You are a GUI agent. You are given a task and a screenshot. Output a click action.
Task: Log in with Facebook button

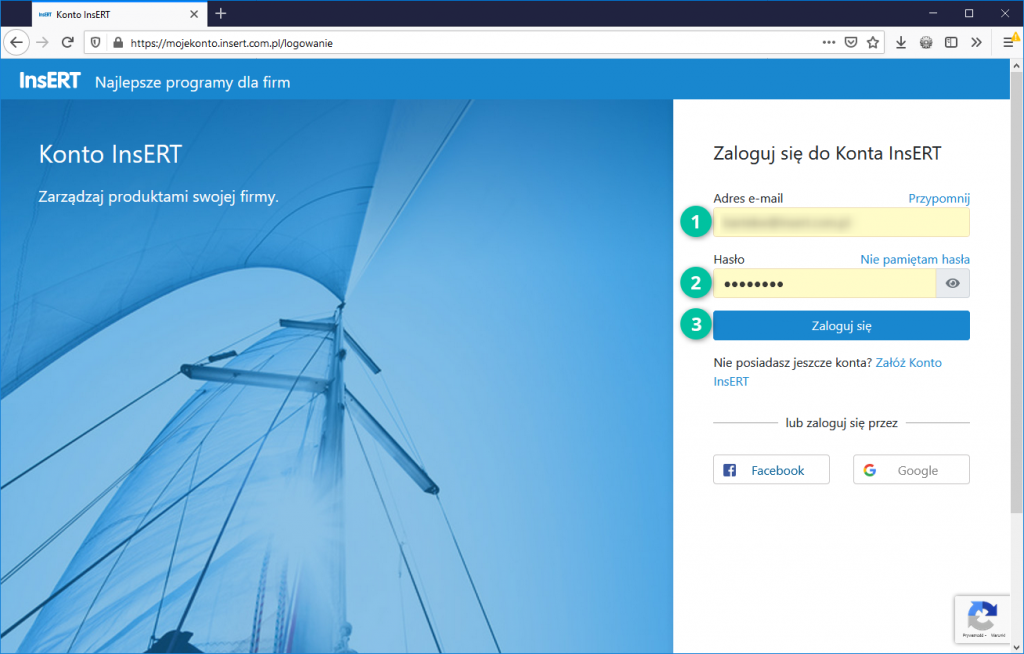[771, 470]
